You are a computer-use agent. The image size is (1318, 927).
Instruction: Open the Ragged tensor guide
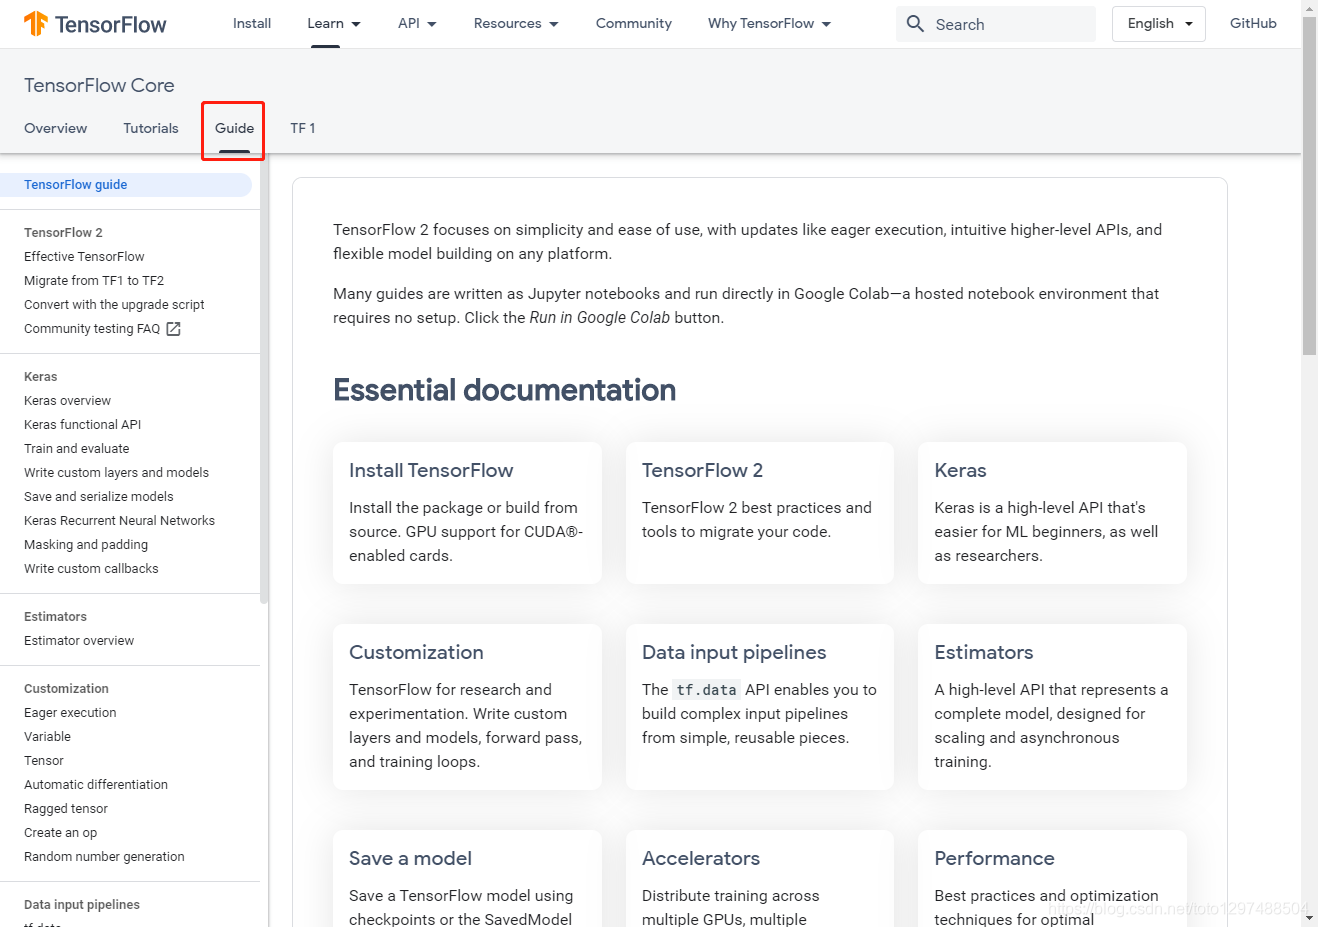66,809
